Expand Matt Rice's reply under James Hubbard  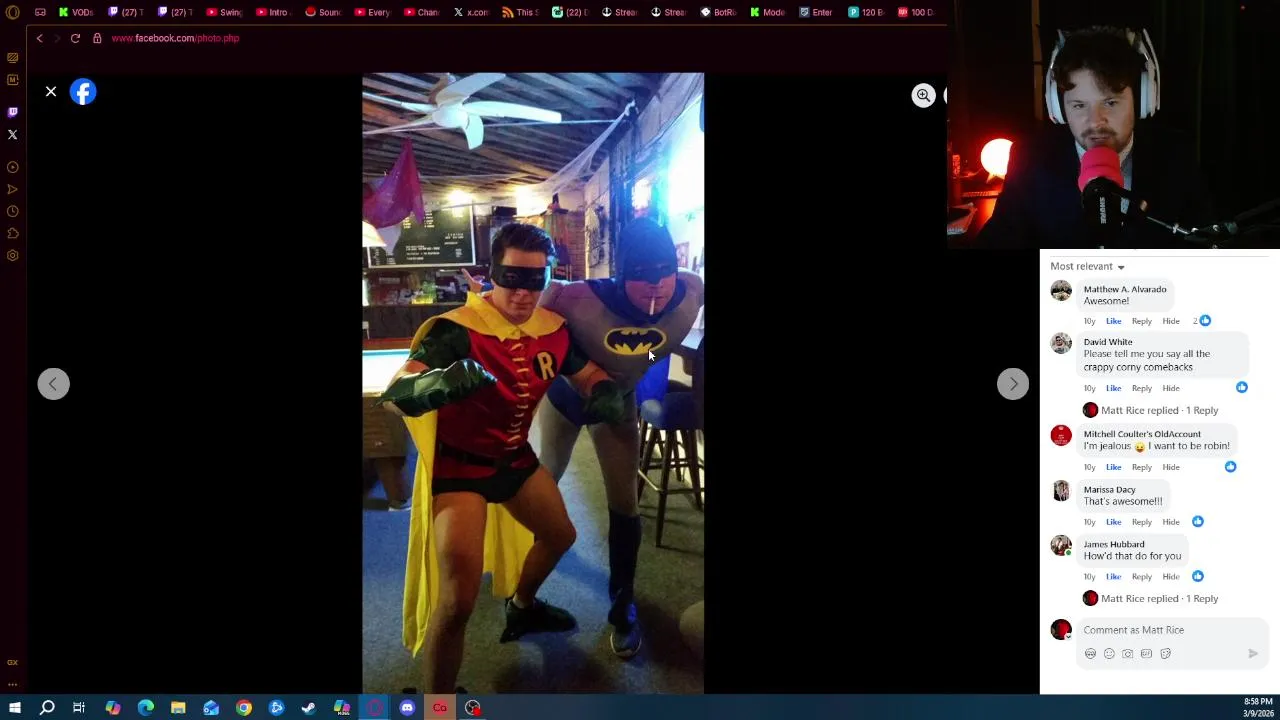(1159, 598)
